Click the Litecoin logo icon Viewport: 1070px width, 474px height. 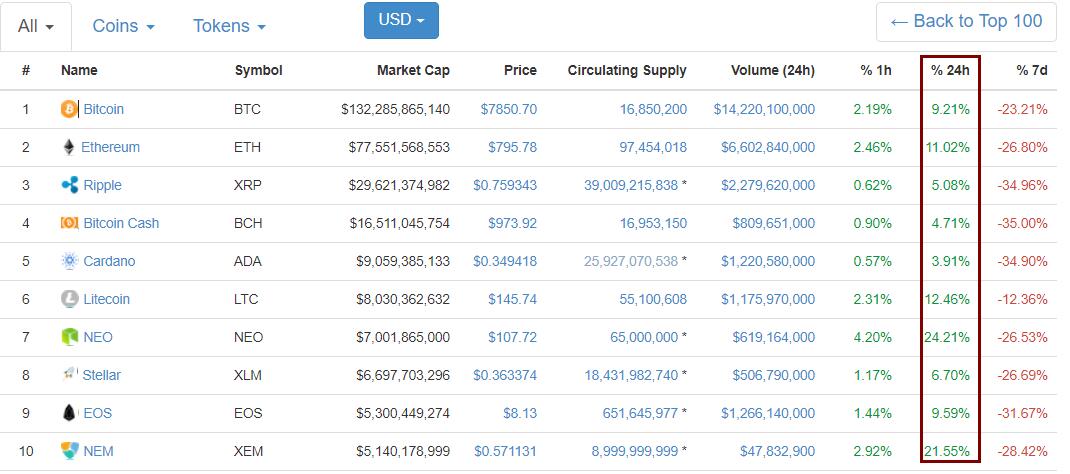click(x=69, y=299)
